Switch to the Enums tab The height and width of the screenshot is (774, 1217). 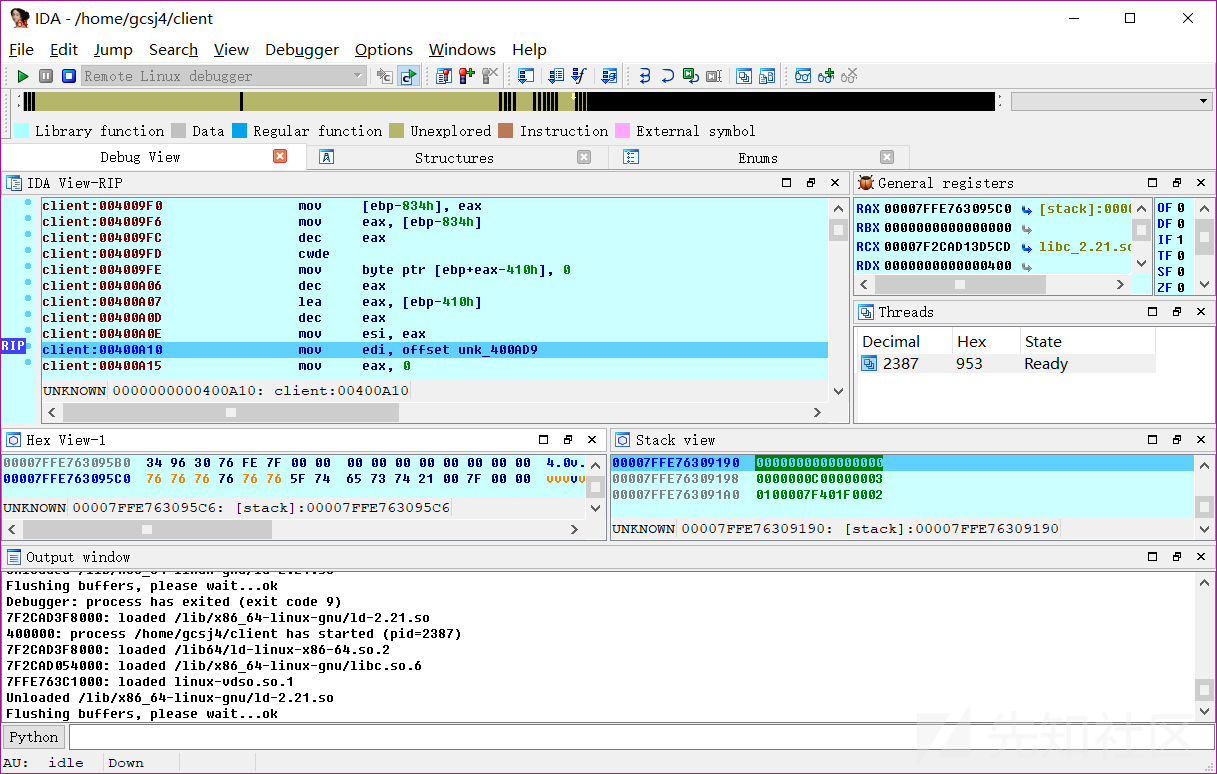758,157
